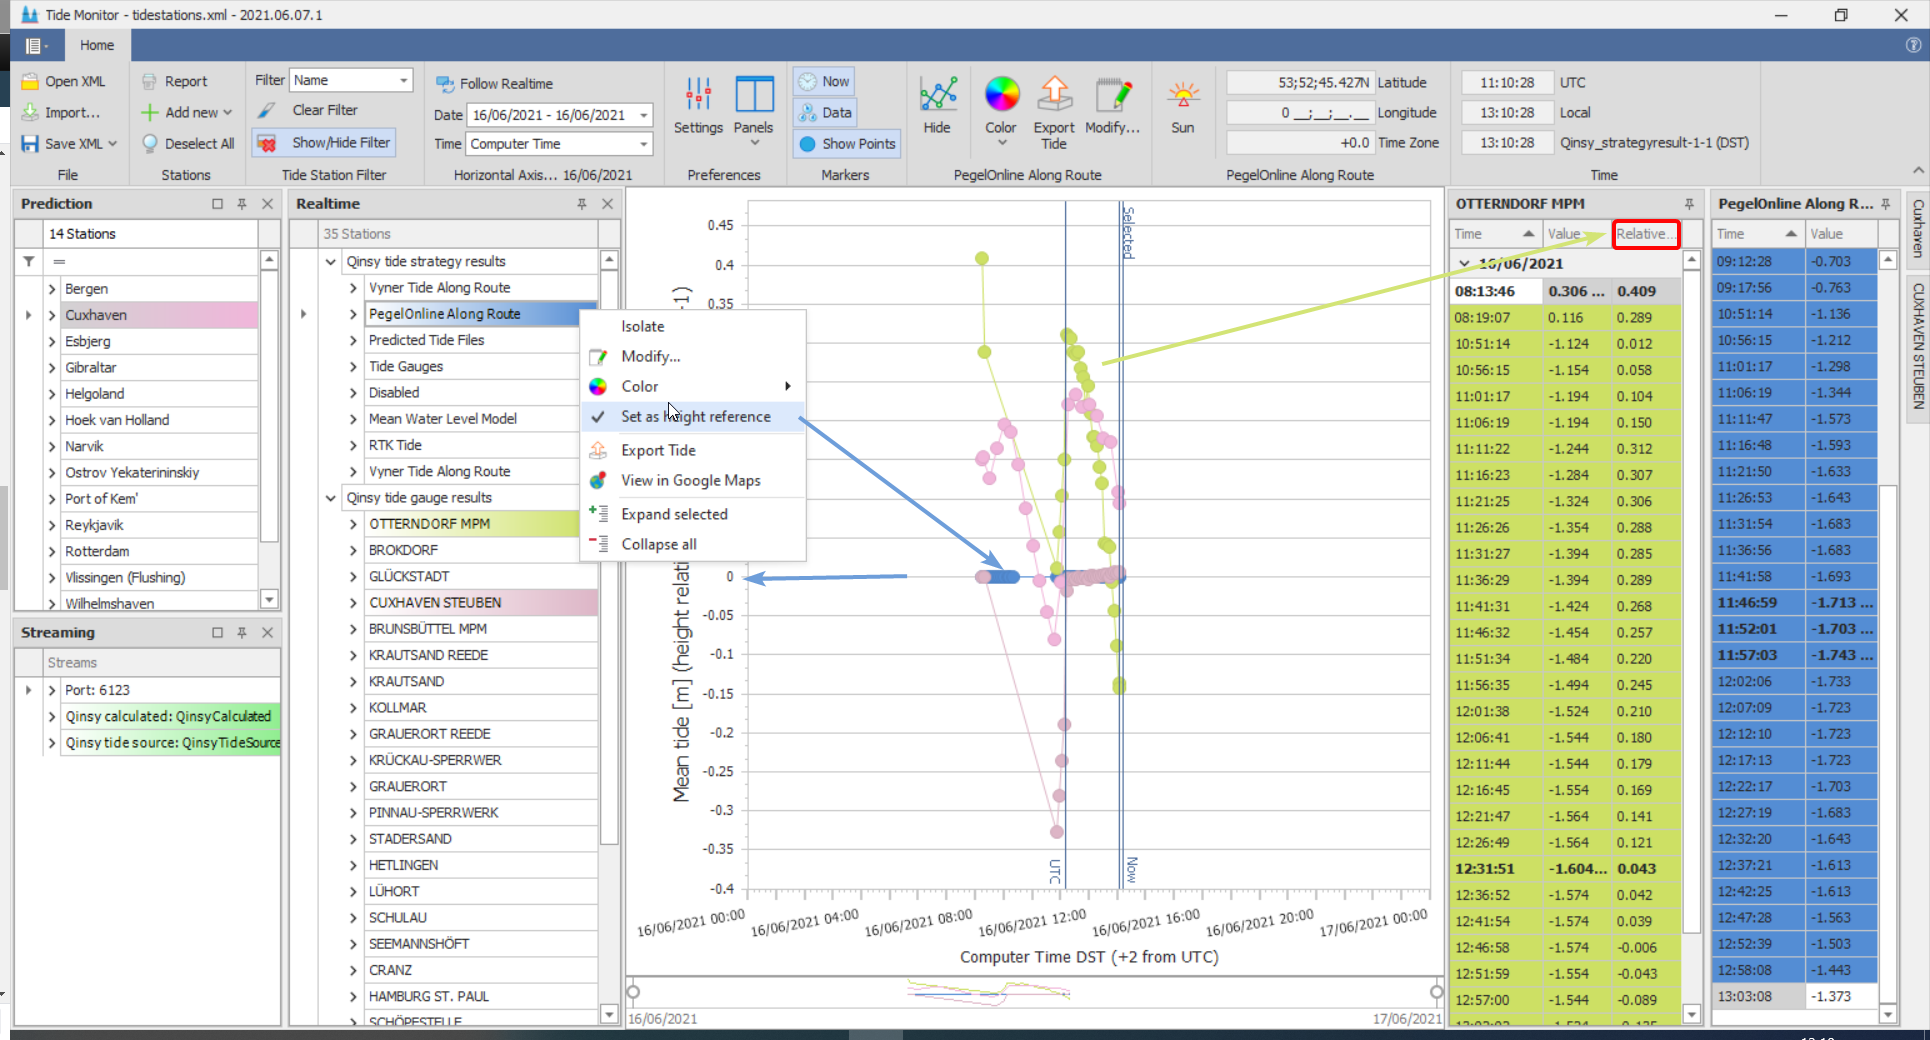Click the Show/Hide Filter button
The width and height of the screenshot is (1930, 1040).
324,143
